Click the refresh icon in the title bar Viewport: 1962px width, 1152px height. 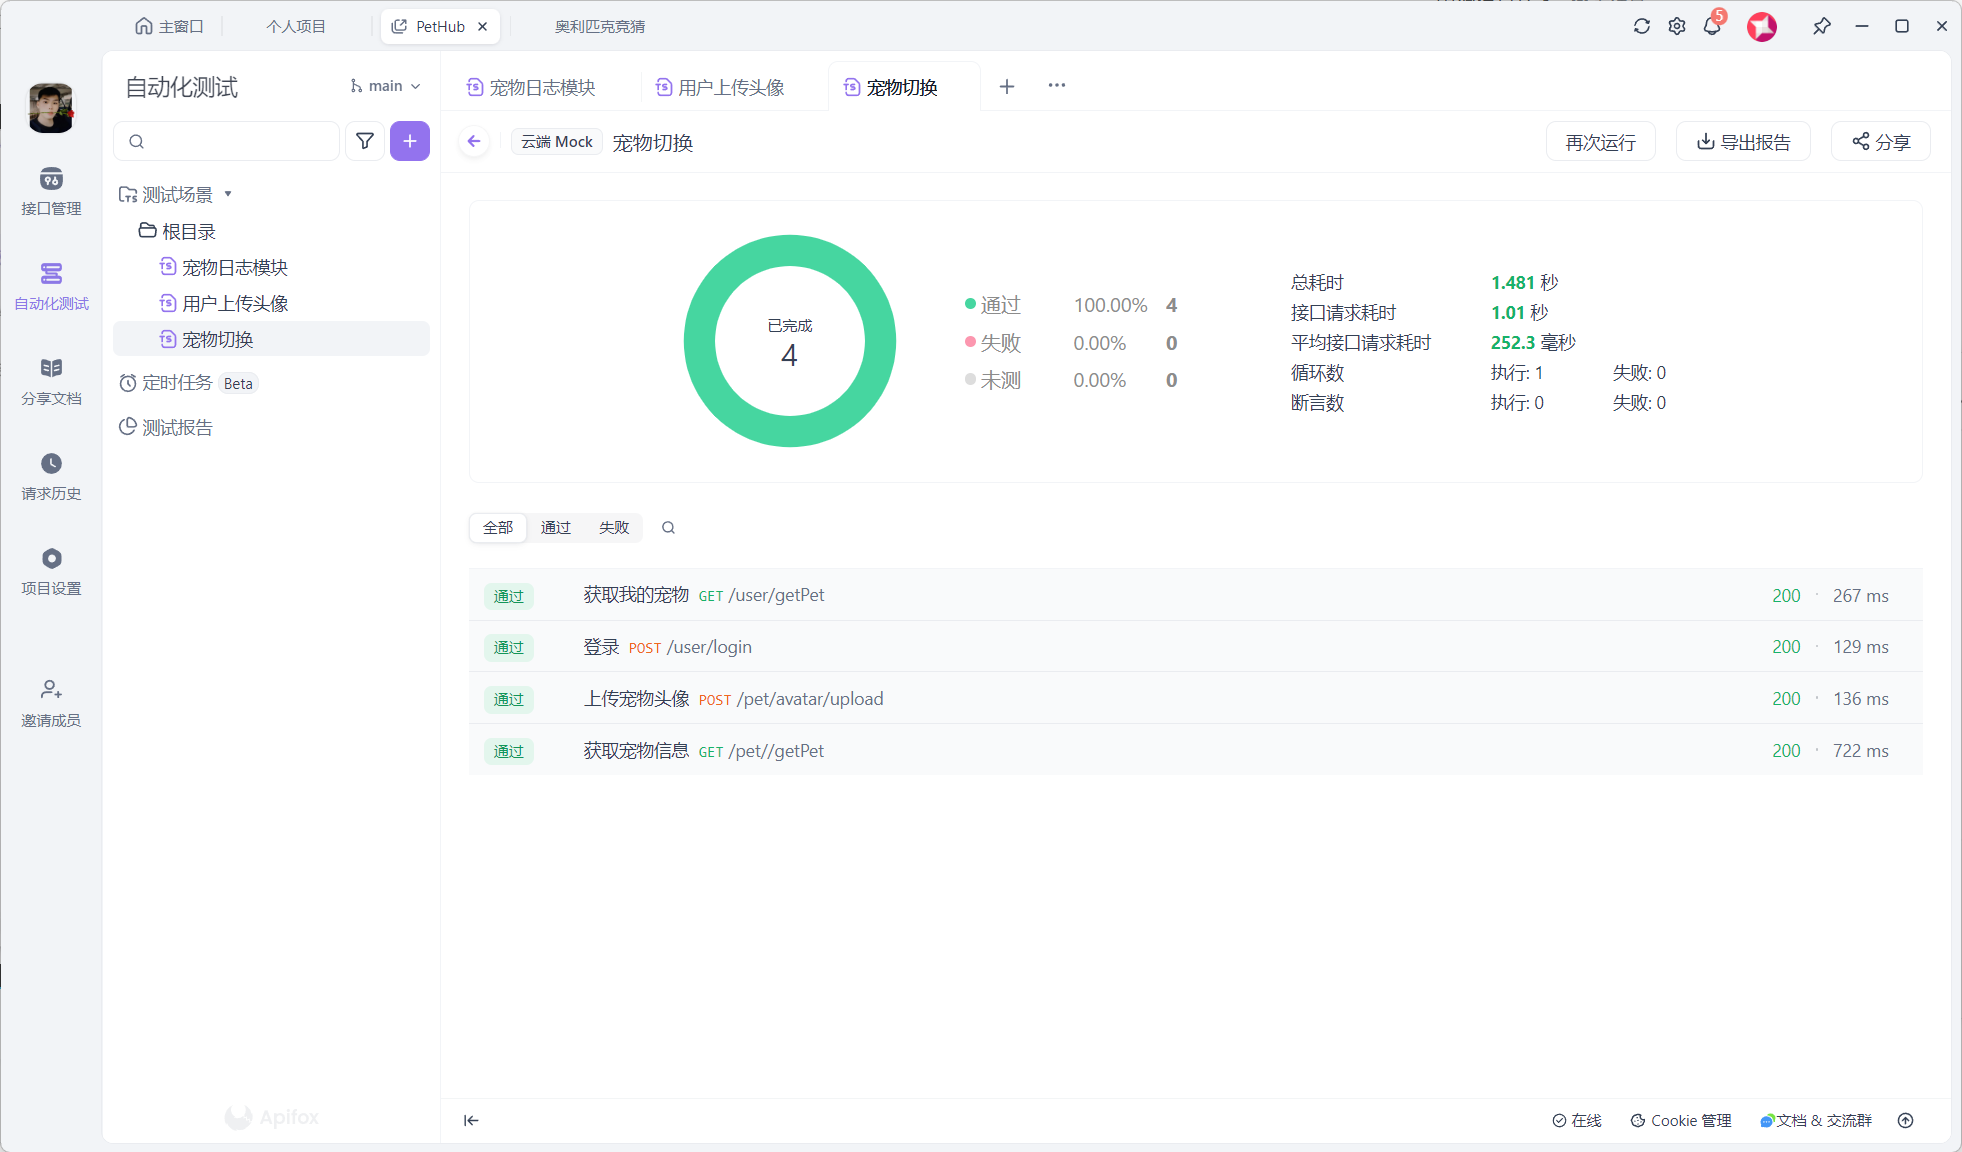tap(1642, 26)
